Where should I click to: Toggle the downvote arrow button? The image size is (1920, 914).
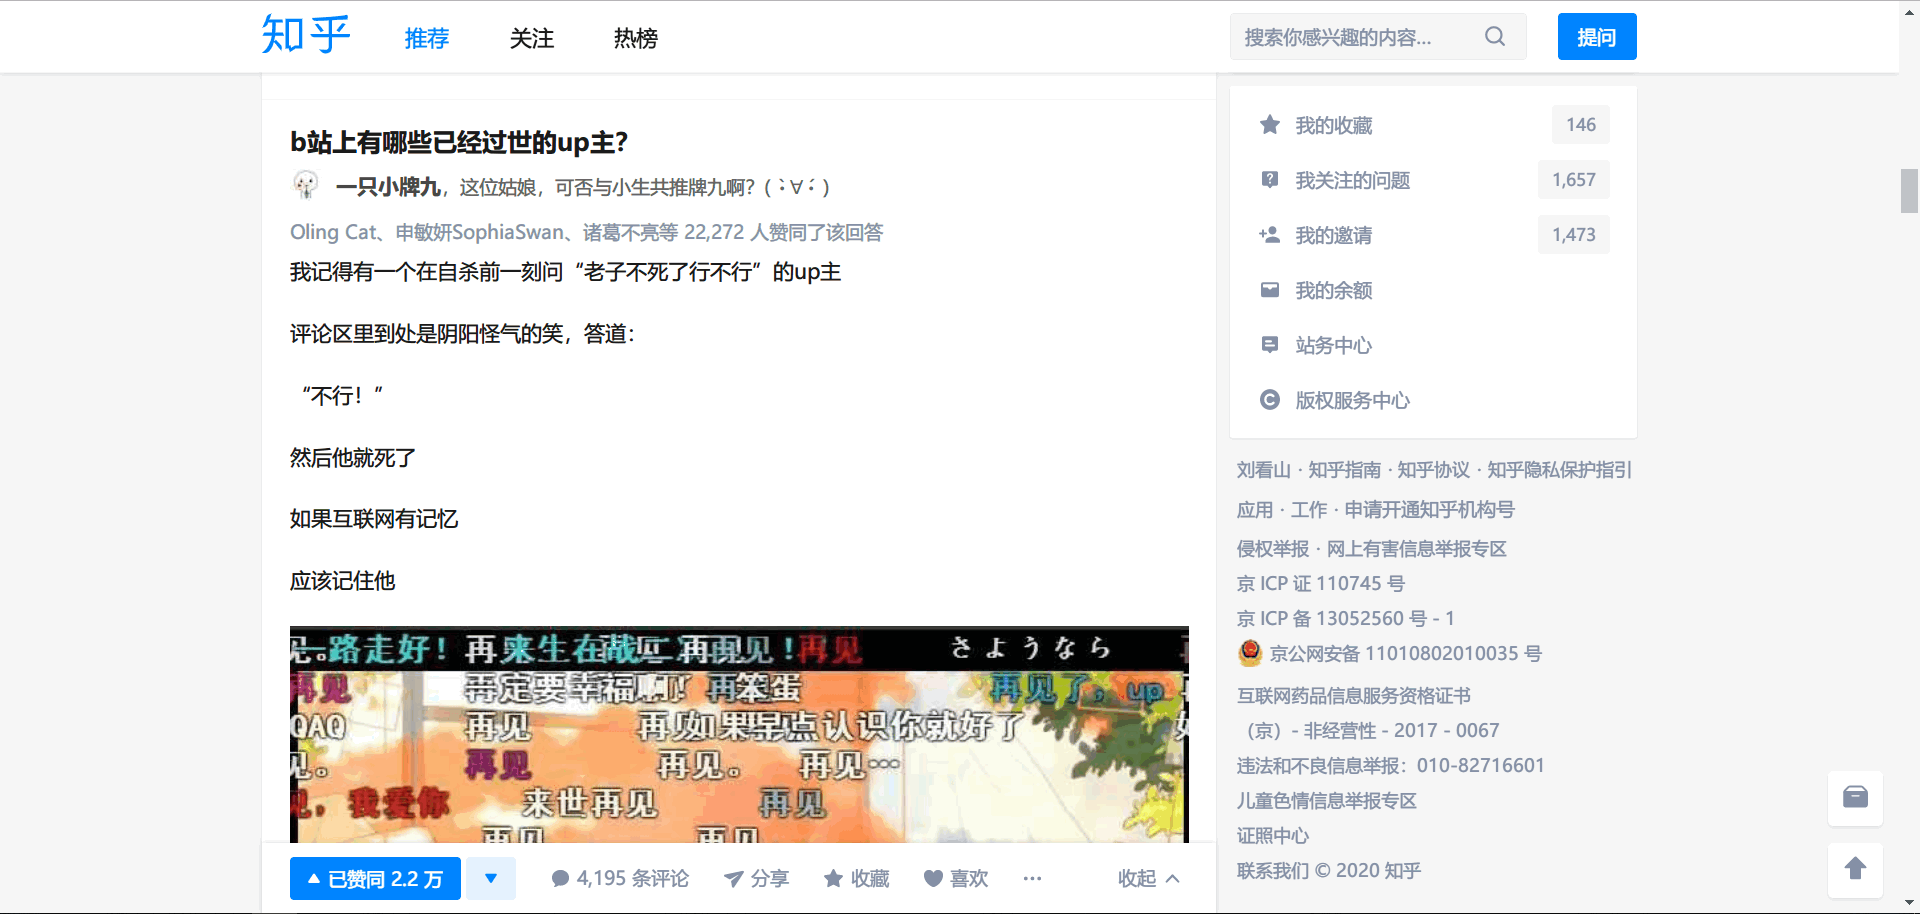tap(491, 879)
